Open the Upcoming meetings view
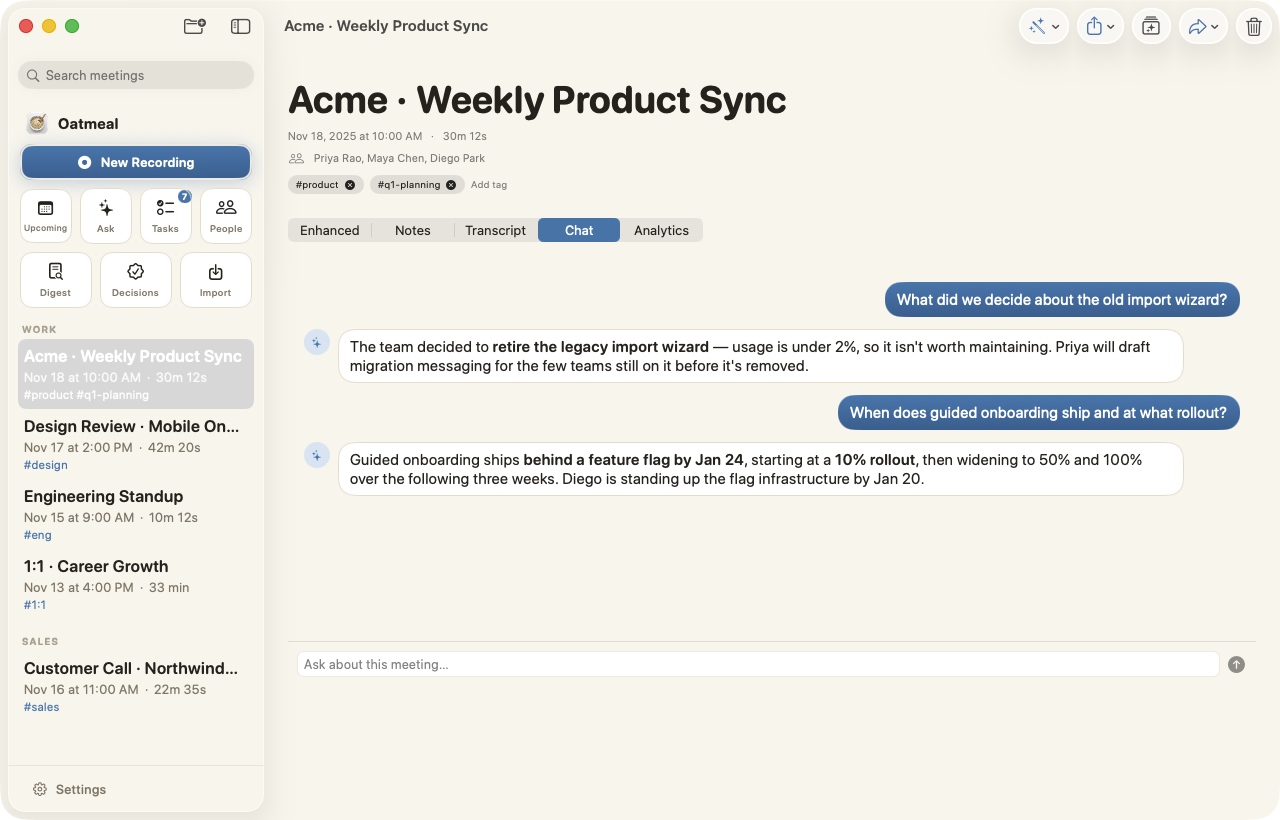The width and height of the screenshot is (1280, 820). click(x=46, y=216)
